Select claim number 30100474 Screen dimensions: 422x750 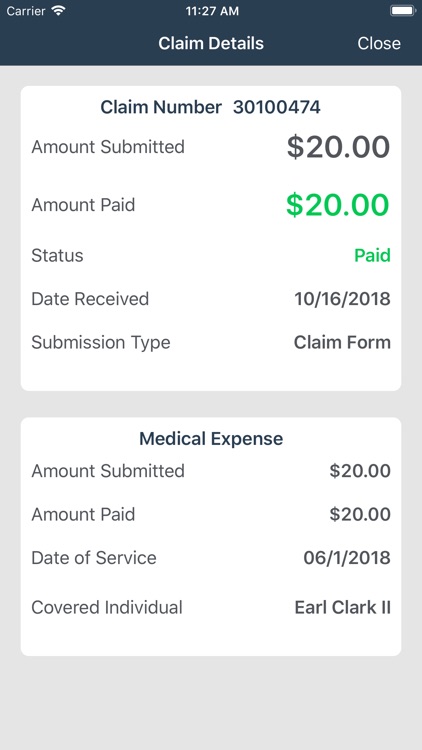point(277,107)
